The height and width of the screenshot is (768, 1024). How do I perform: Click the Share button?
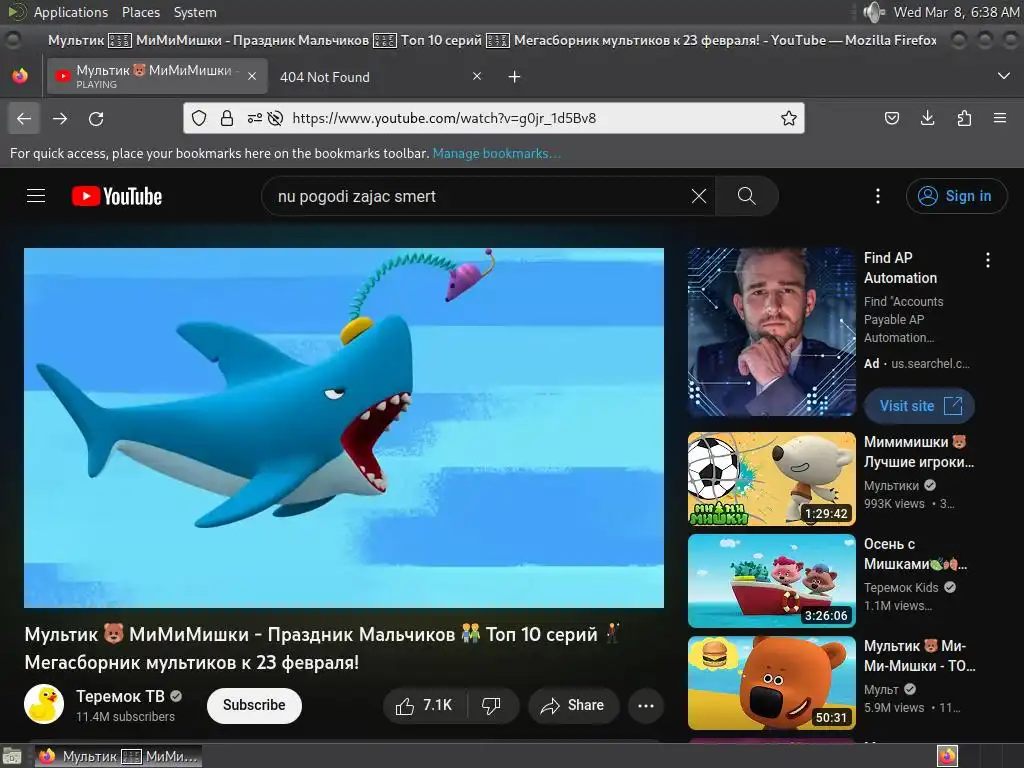tap(573, 705)
